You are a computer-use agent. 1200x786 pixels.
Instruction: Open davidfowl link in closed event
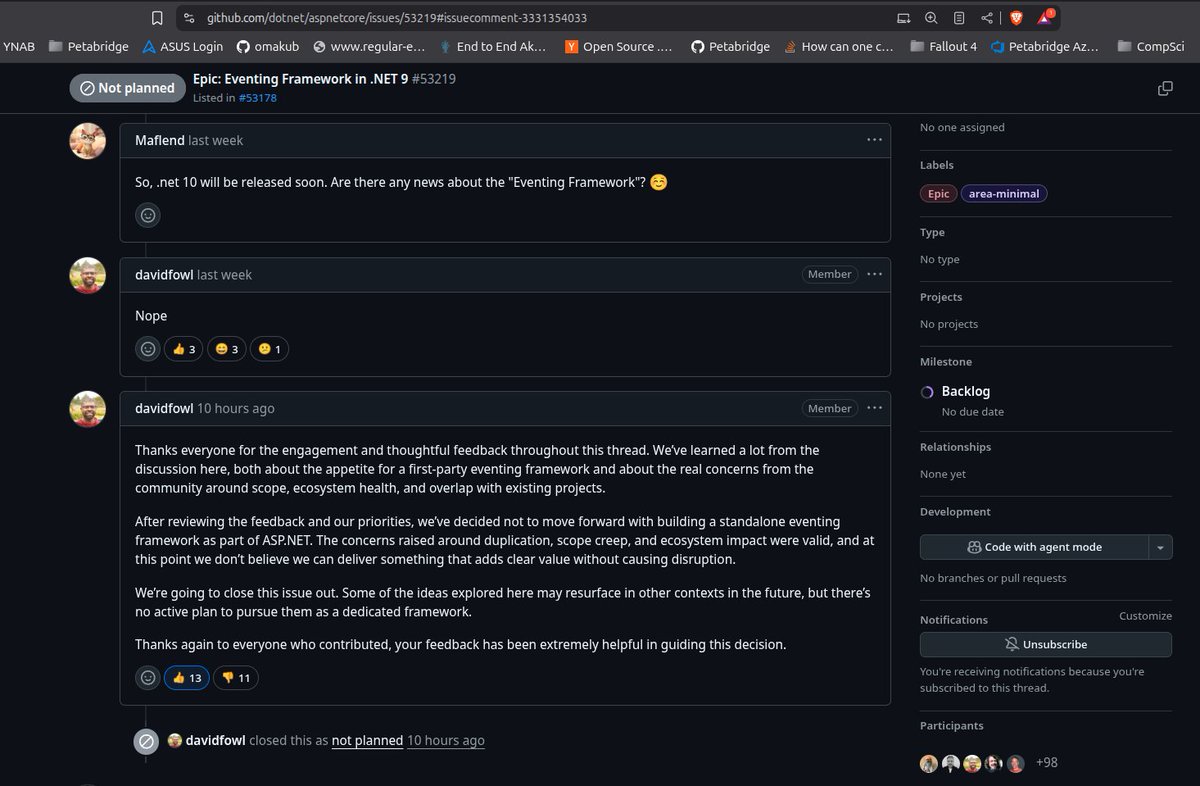point(215,741)
